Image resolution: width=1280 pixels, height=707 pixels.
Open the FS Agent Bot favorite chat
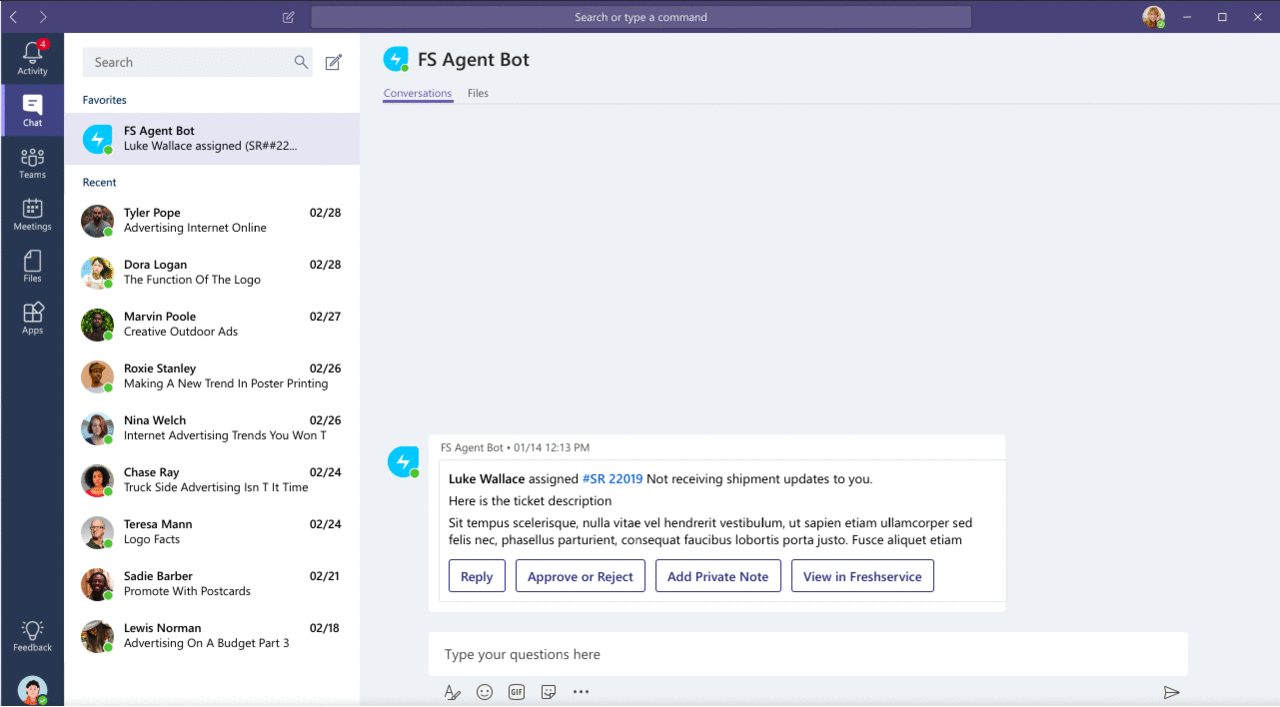tap(212, 138)
